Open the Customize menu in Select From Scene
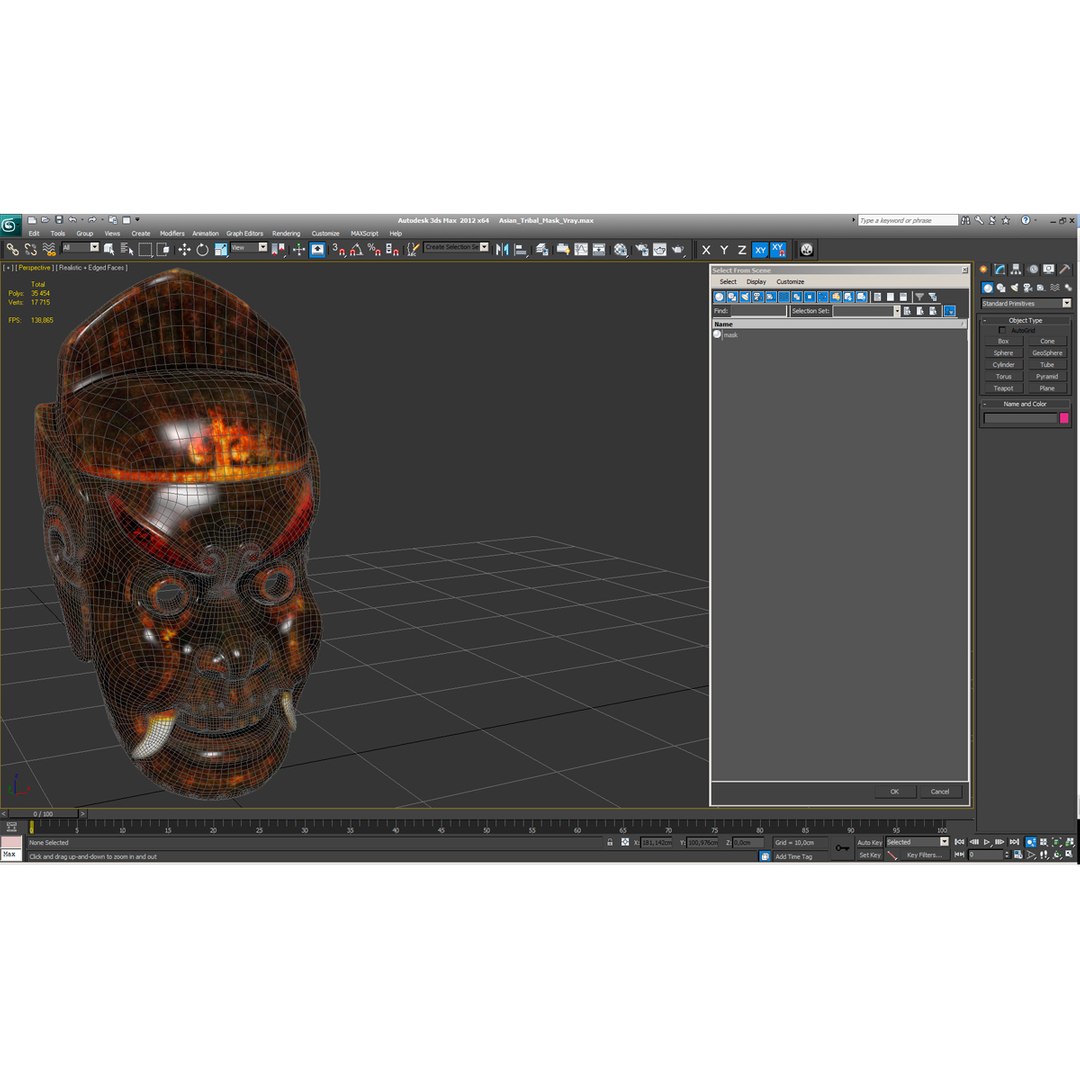Viewport: 1080px width, 1080px height. click(x=790, y=282)
